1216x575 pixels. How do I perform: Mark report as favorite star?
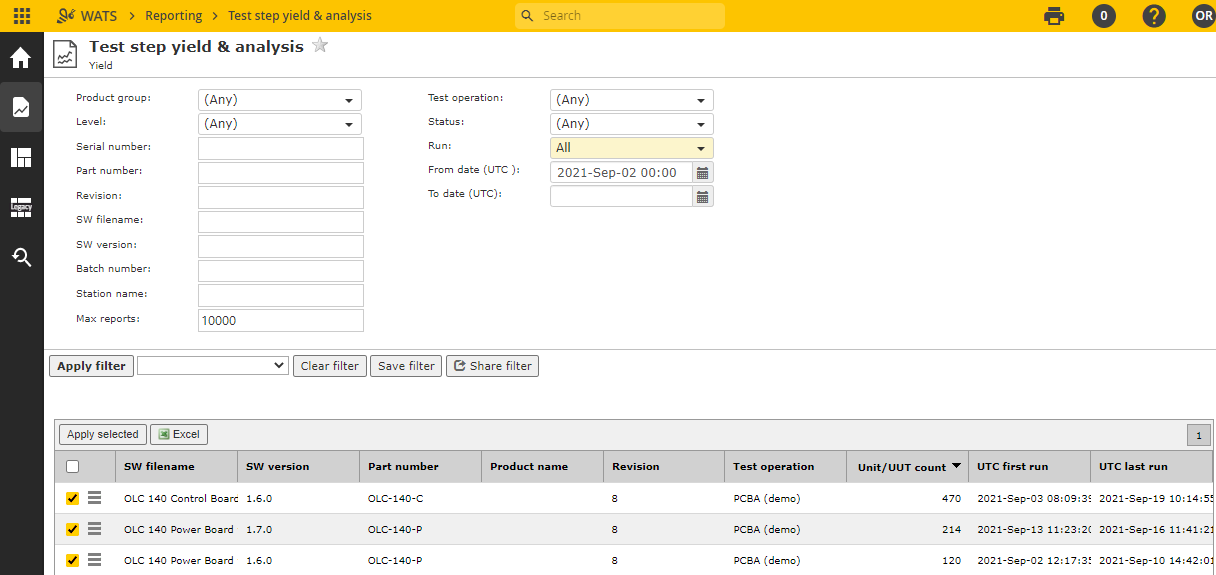[320, 45]
